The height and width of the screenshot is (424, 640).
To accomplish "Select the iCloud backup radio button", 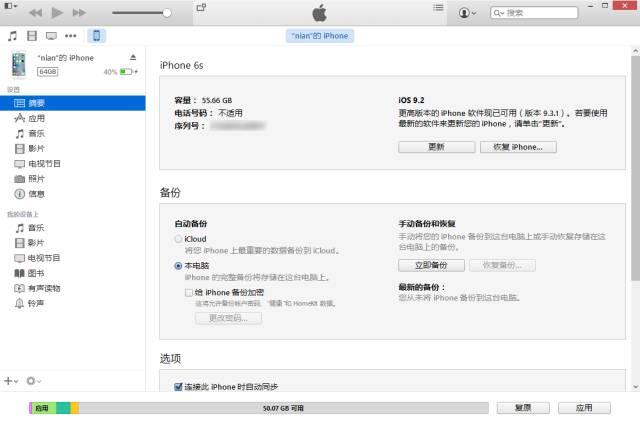I will point(178,239).
